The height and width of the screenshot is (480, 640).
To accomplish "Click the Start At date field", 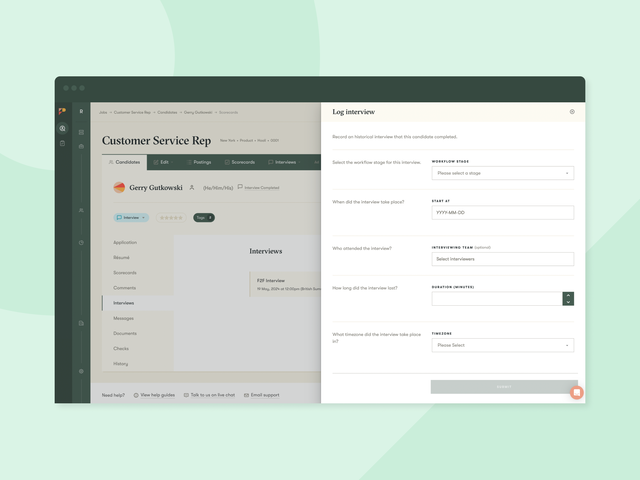I will pyautogui.click(x=502, y=213).
